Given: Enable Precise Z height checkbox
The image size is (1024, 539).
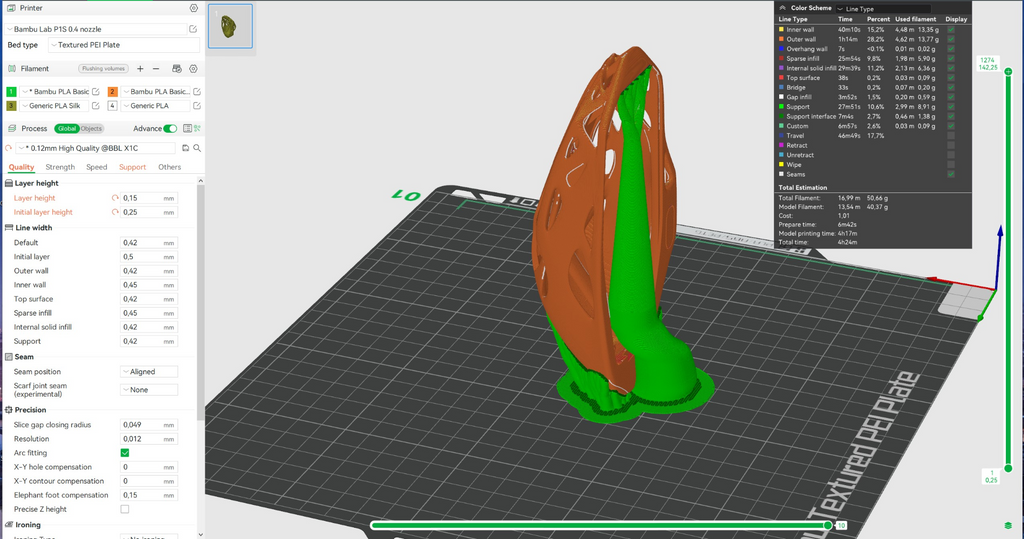Looking at the screenshot, I should [x=125, y=509].
